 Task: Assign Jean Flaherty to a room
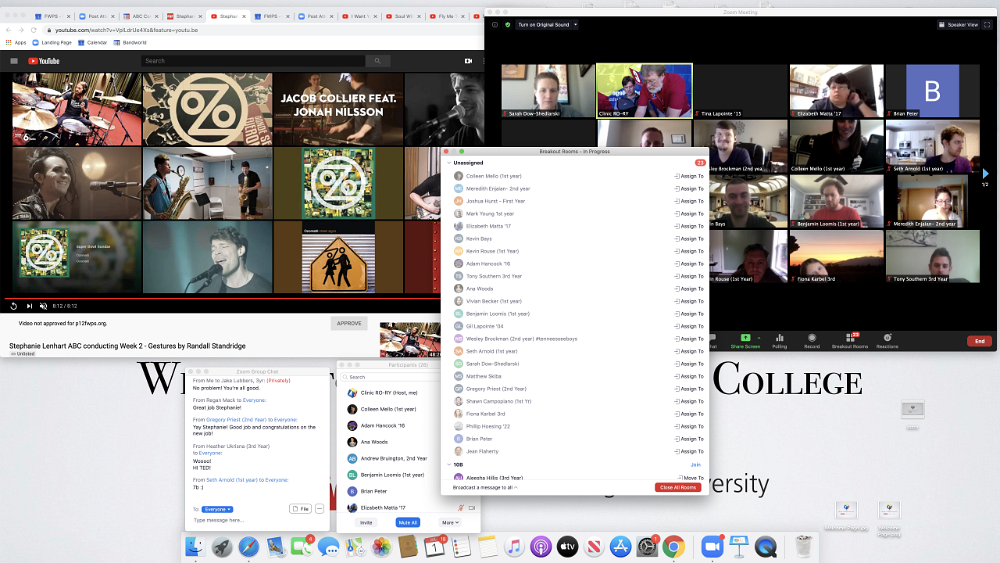[x=689, y=451]
